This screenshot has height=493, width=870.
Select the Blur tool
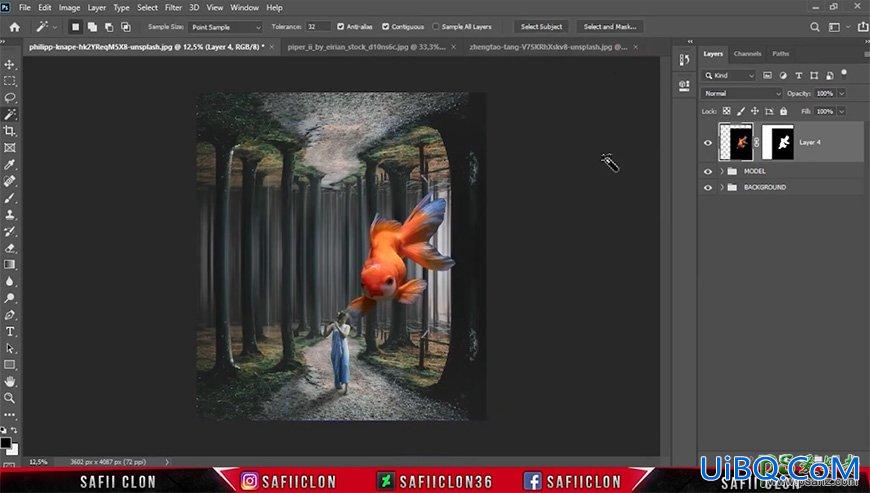pos(9,281)
